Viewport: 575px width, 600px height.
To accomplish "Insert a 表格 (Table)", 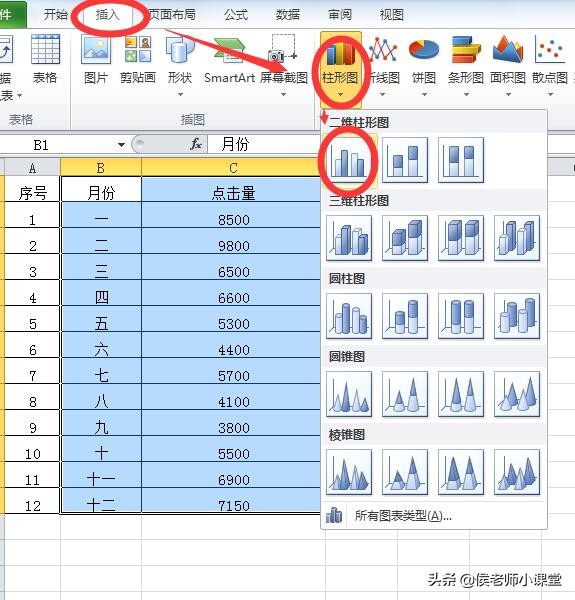I will click(x=45, y=59).
